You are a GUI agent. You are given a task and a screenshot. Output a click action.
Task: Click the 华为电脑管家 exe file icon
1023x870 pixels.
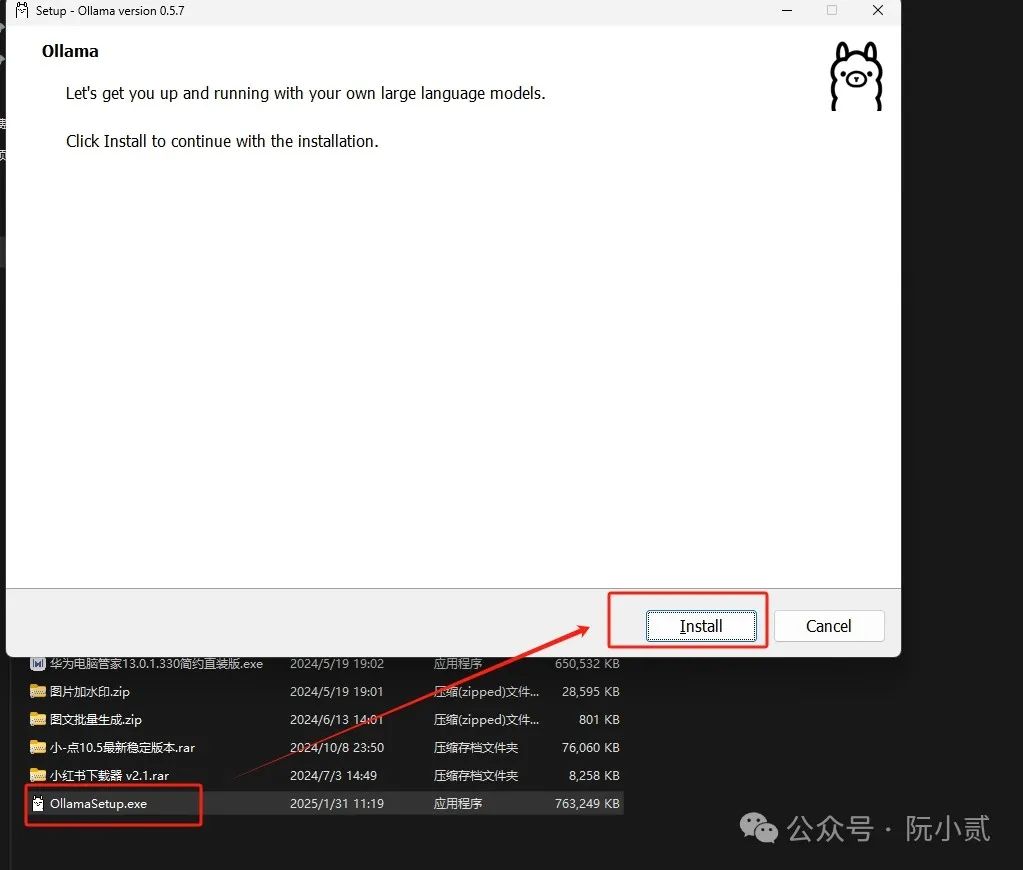click(38, 664)
